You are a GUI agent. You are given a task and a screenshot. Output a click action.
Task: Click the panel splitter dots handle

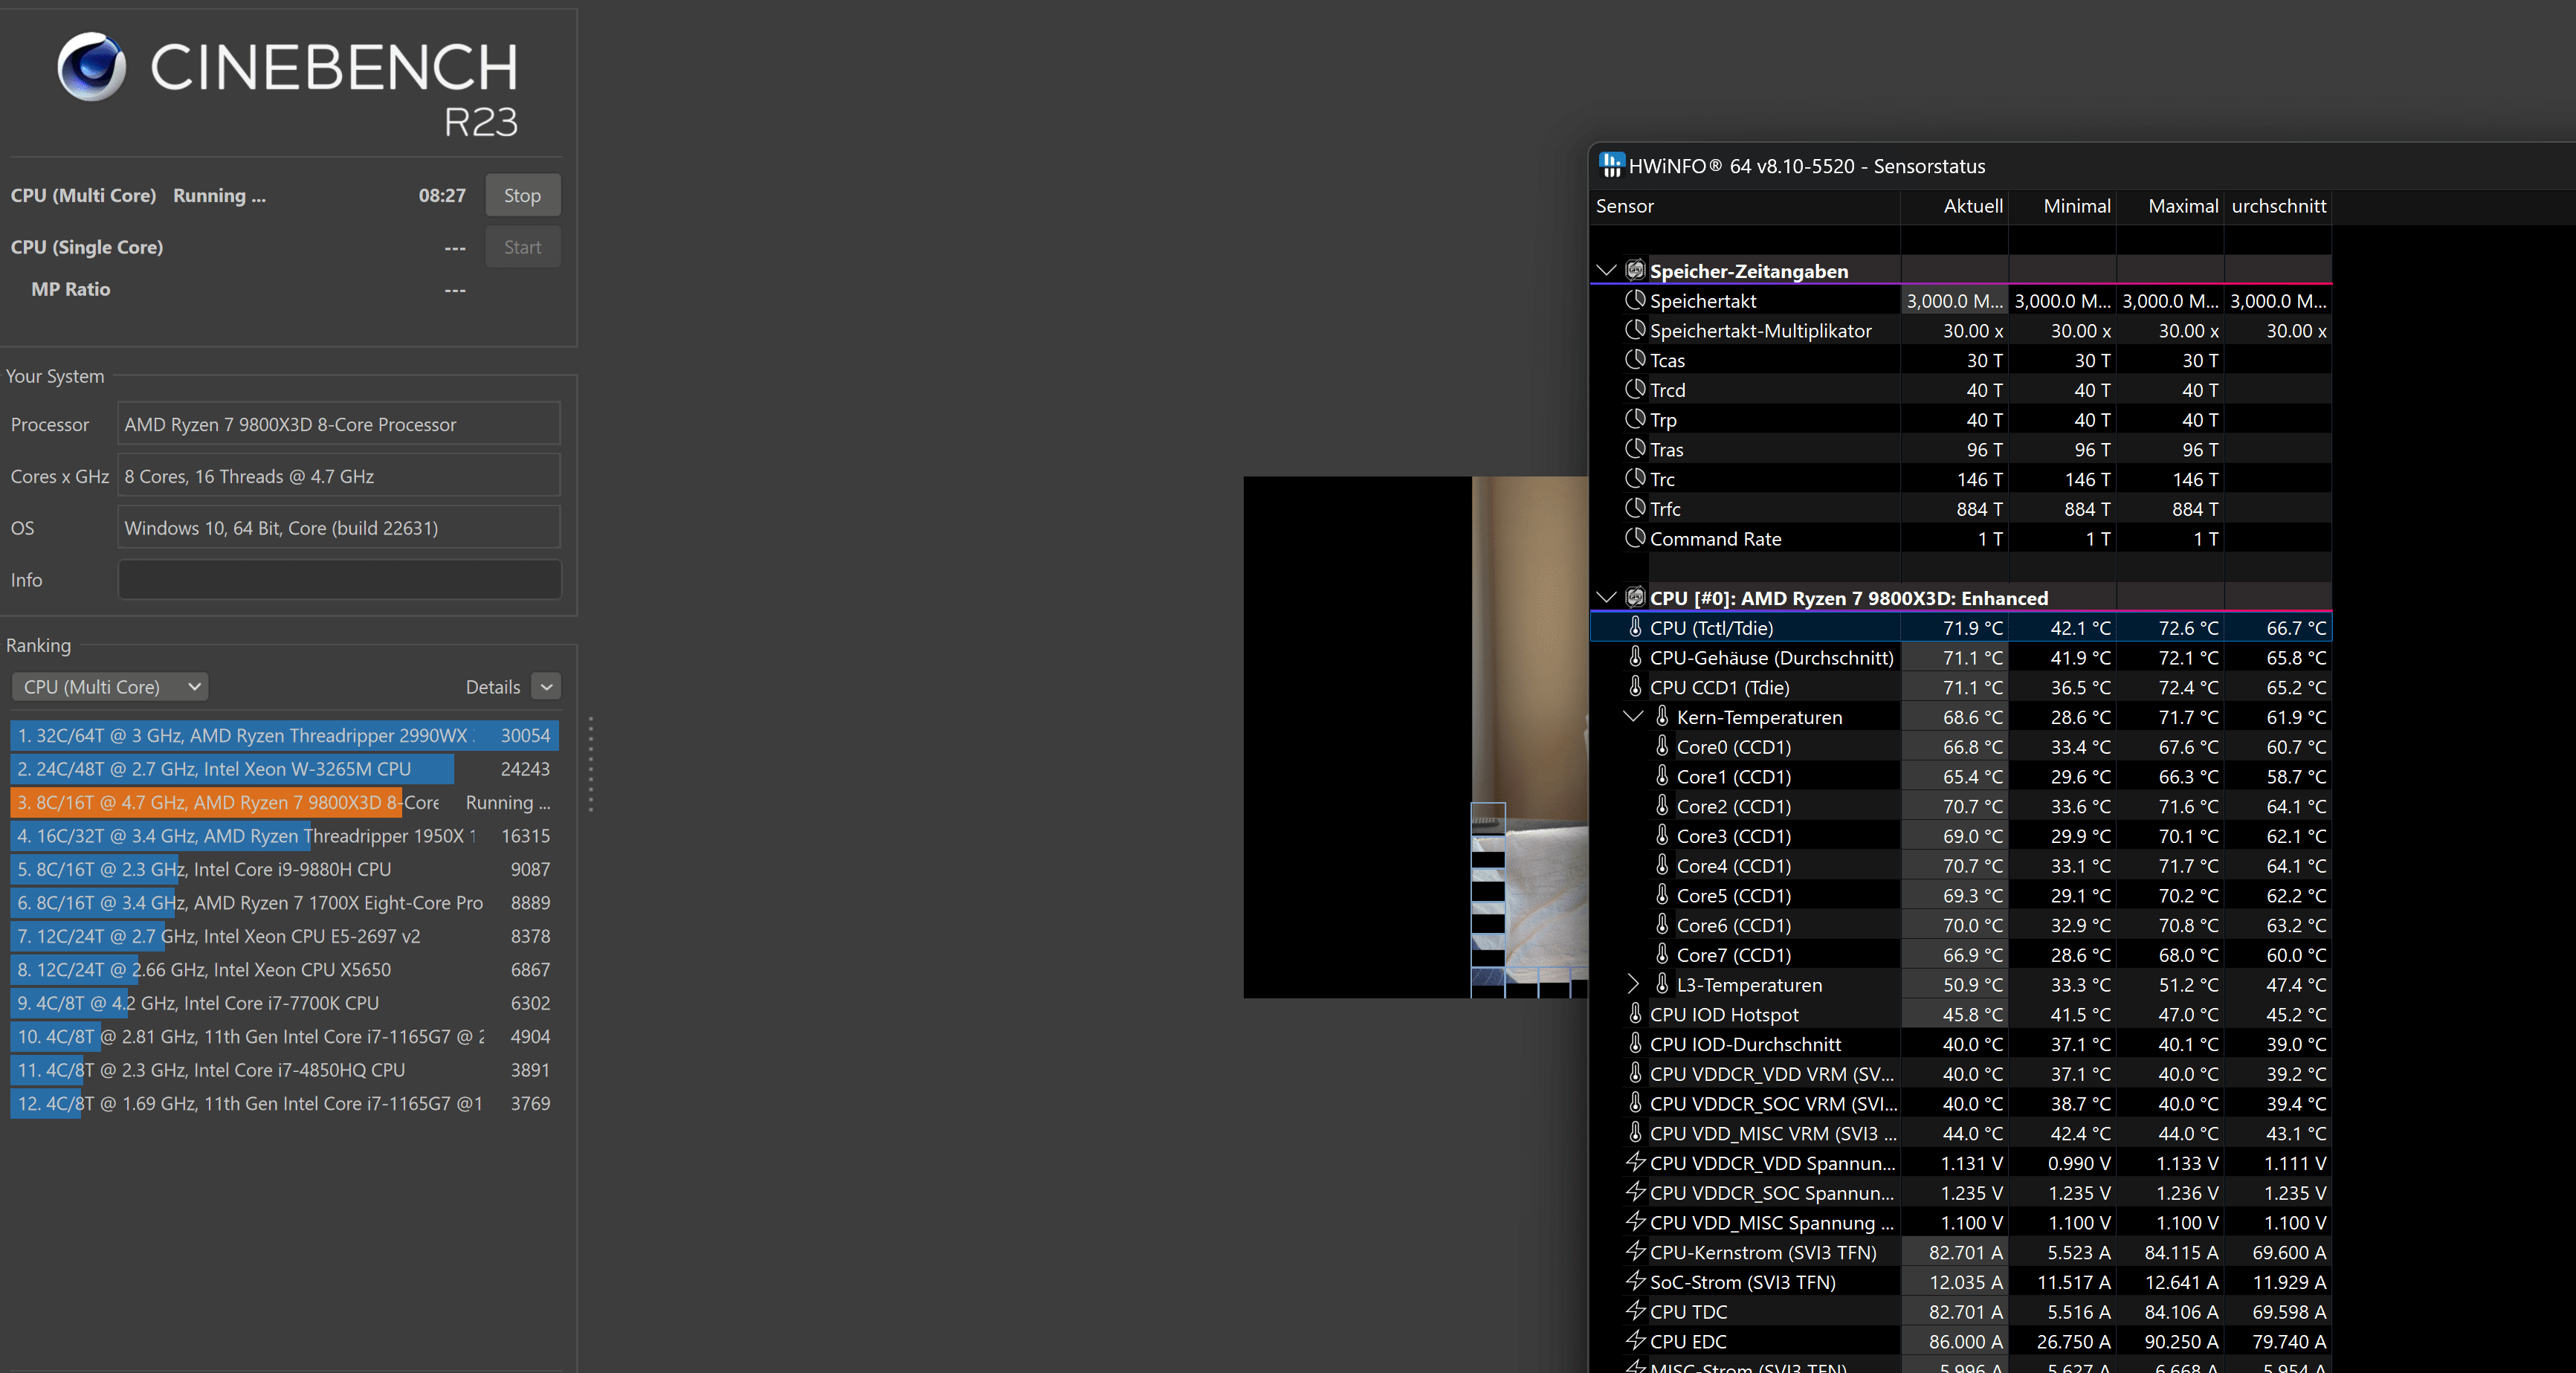pyautogui.click(x=591, y=764)
